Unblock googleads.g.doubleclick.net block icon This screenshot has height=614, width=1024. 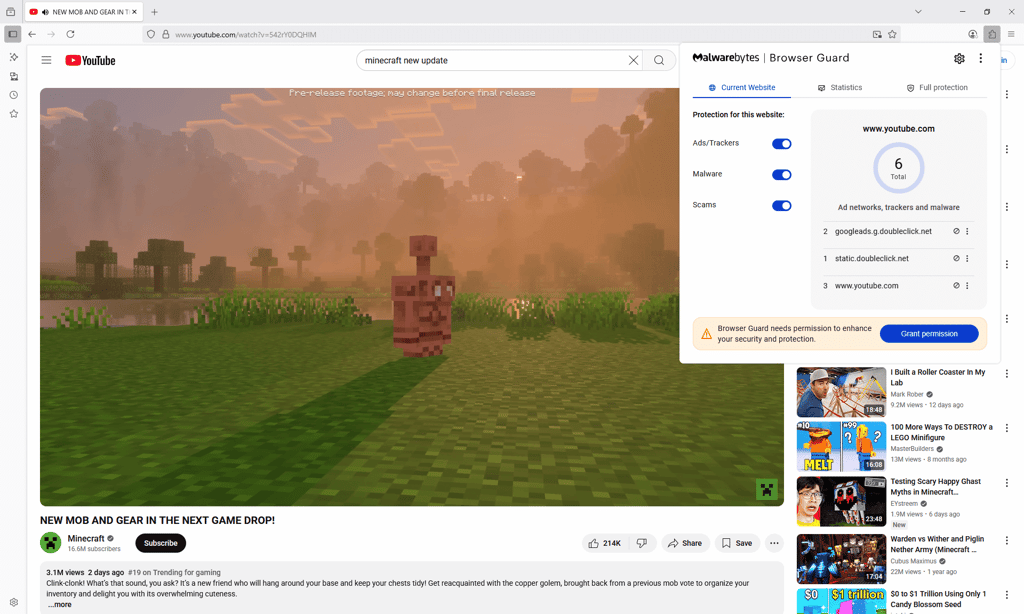pyautogui.click(x=956, y=231)
